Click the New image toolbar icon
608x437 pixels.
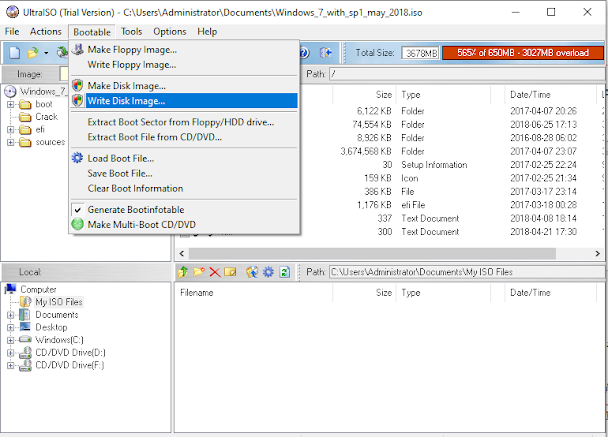[15, 52]
